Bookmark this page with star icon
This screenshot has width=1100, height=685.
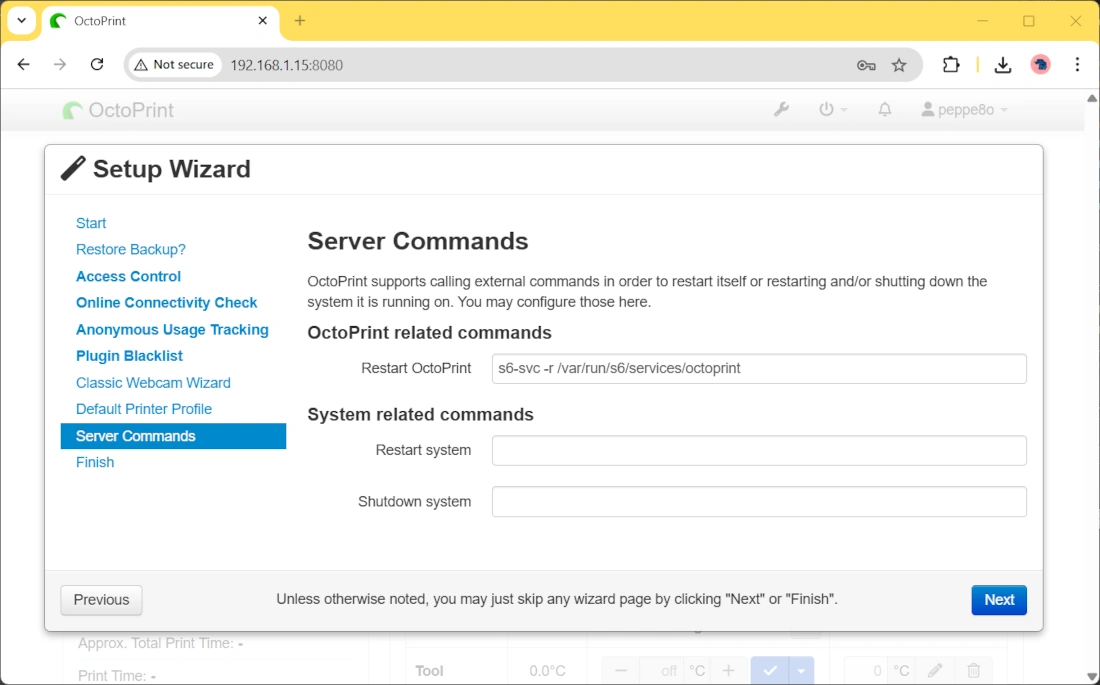point(899,65)
